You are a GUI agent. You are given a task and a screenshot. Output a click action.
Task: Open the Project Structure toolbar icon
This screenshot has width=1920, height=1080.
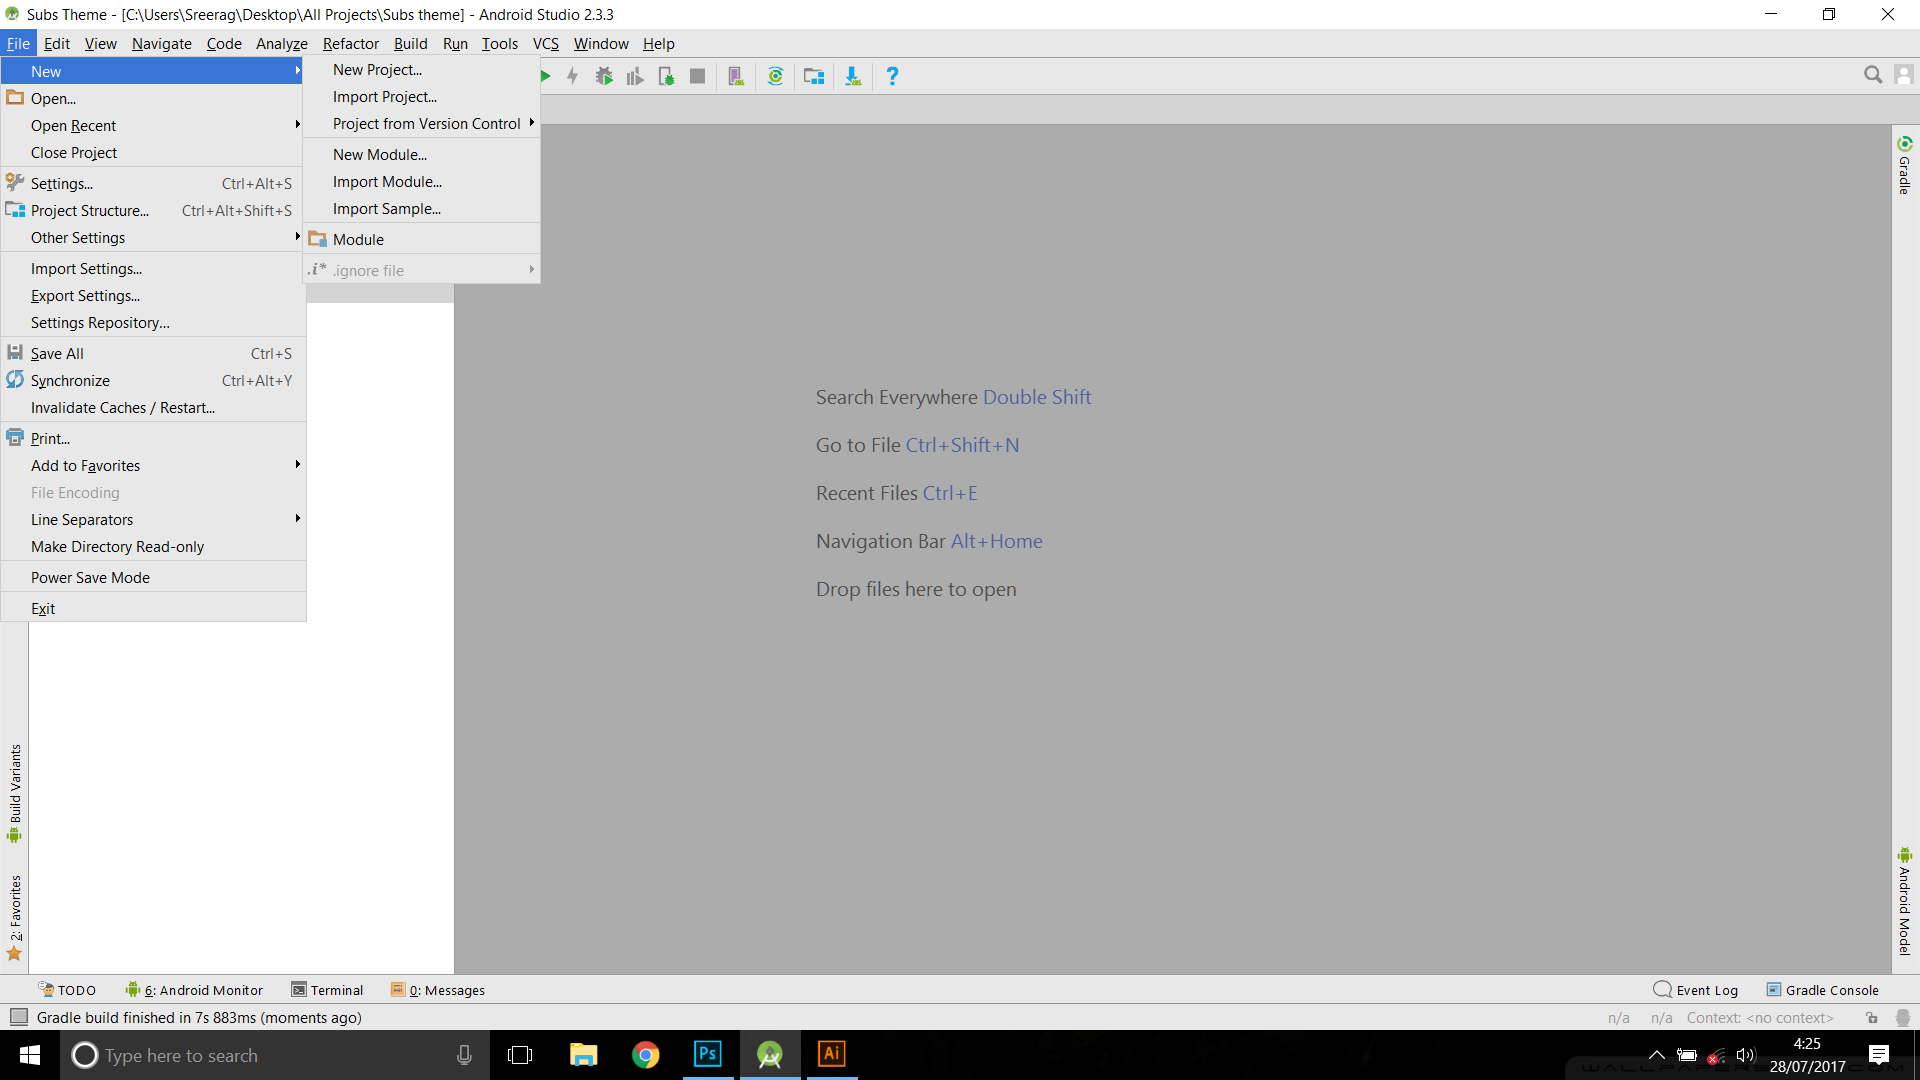[x=814, y=76]
